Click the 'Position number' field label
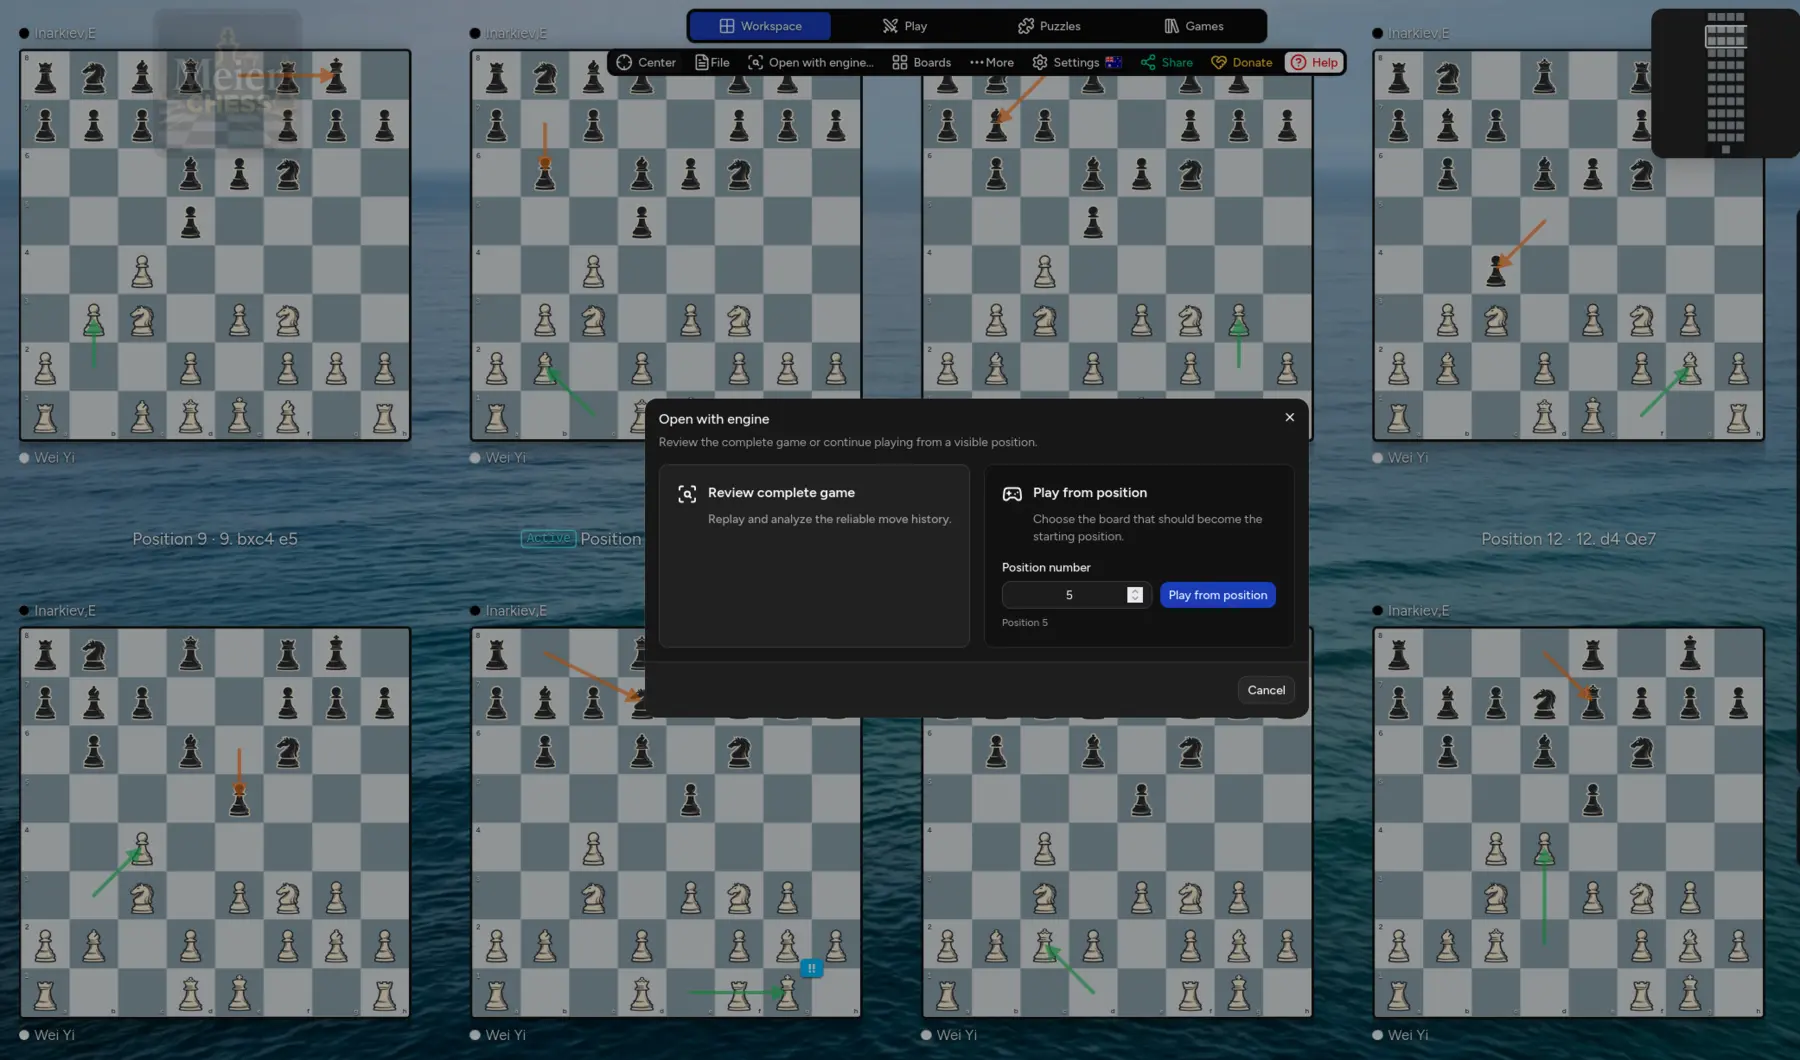The width and height of the screenshot is (1800, 1060). click(x=1046, y=567)
